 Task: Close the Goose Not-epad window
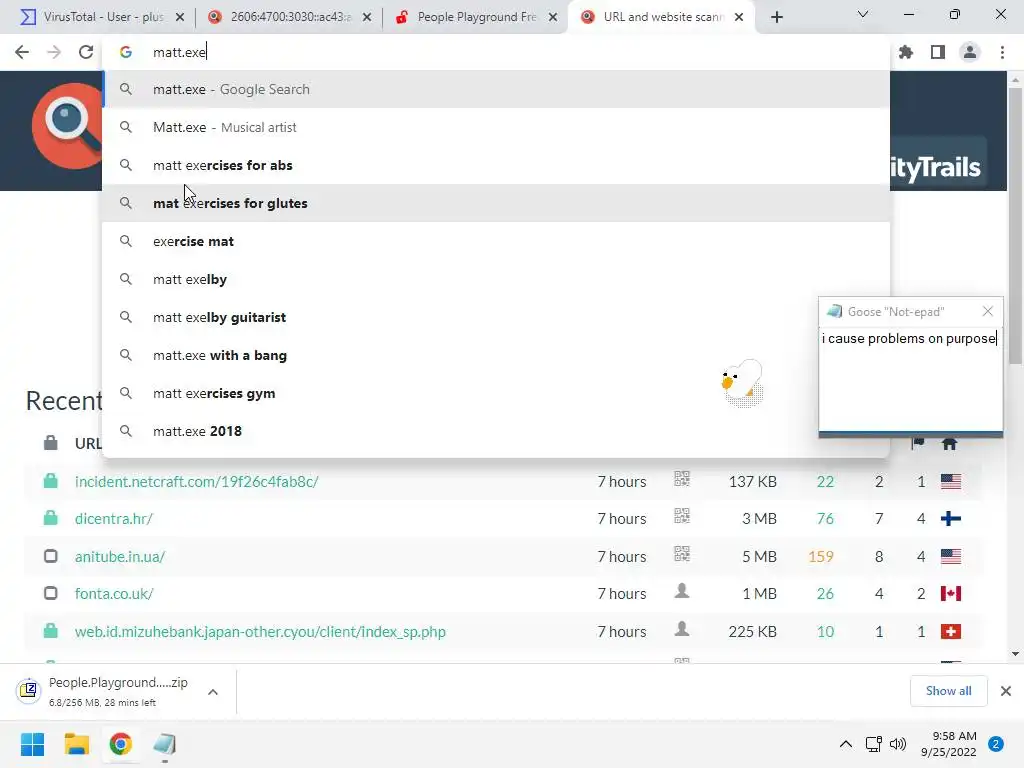pos(988,312)
